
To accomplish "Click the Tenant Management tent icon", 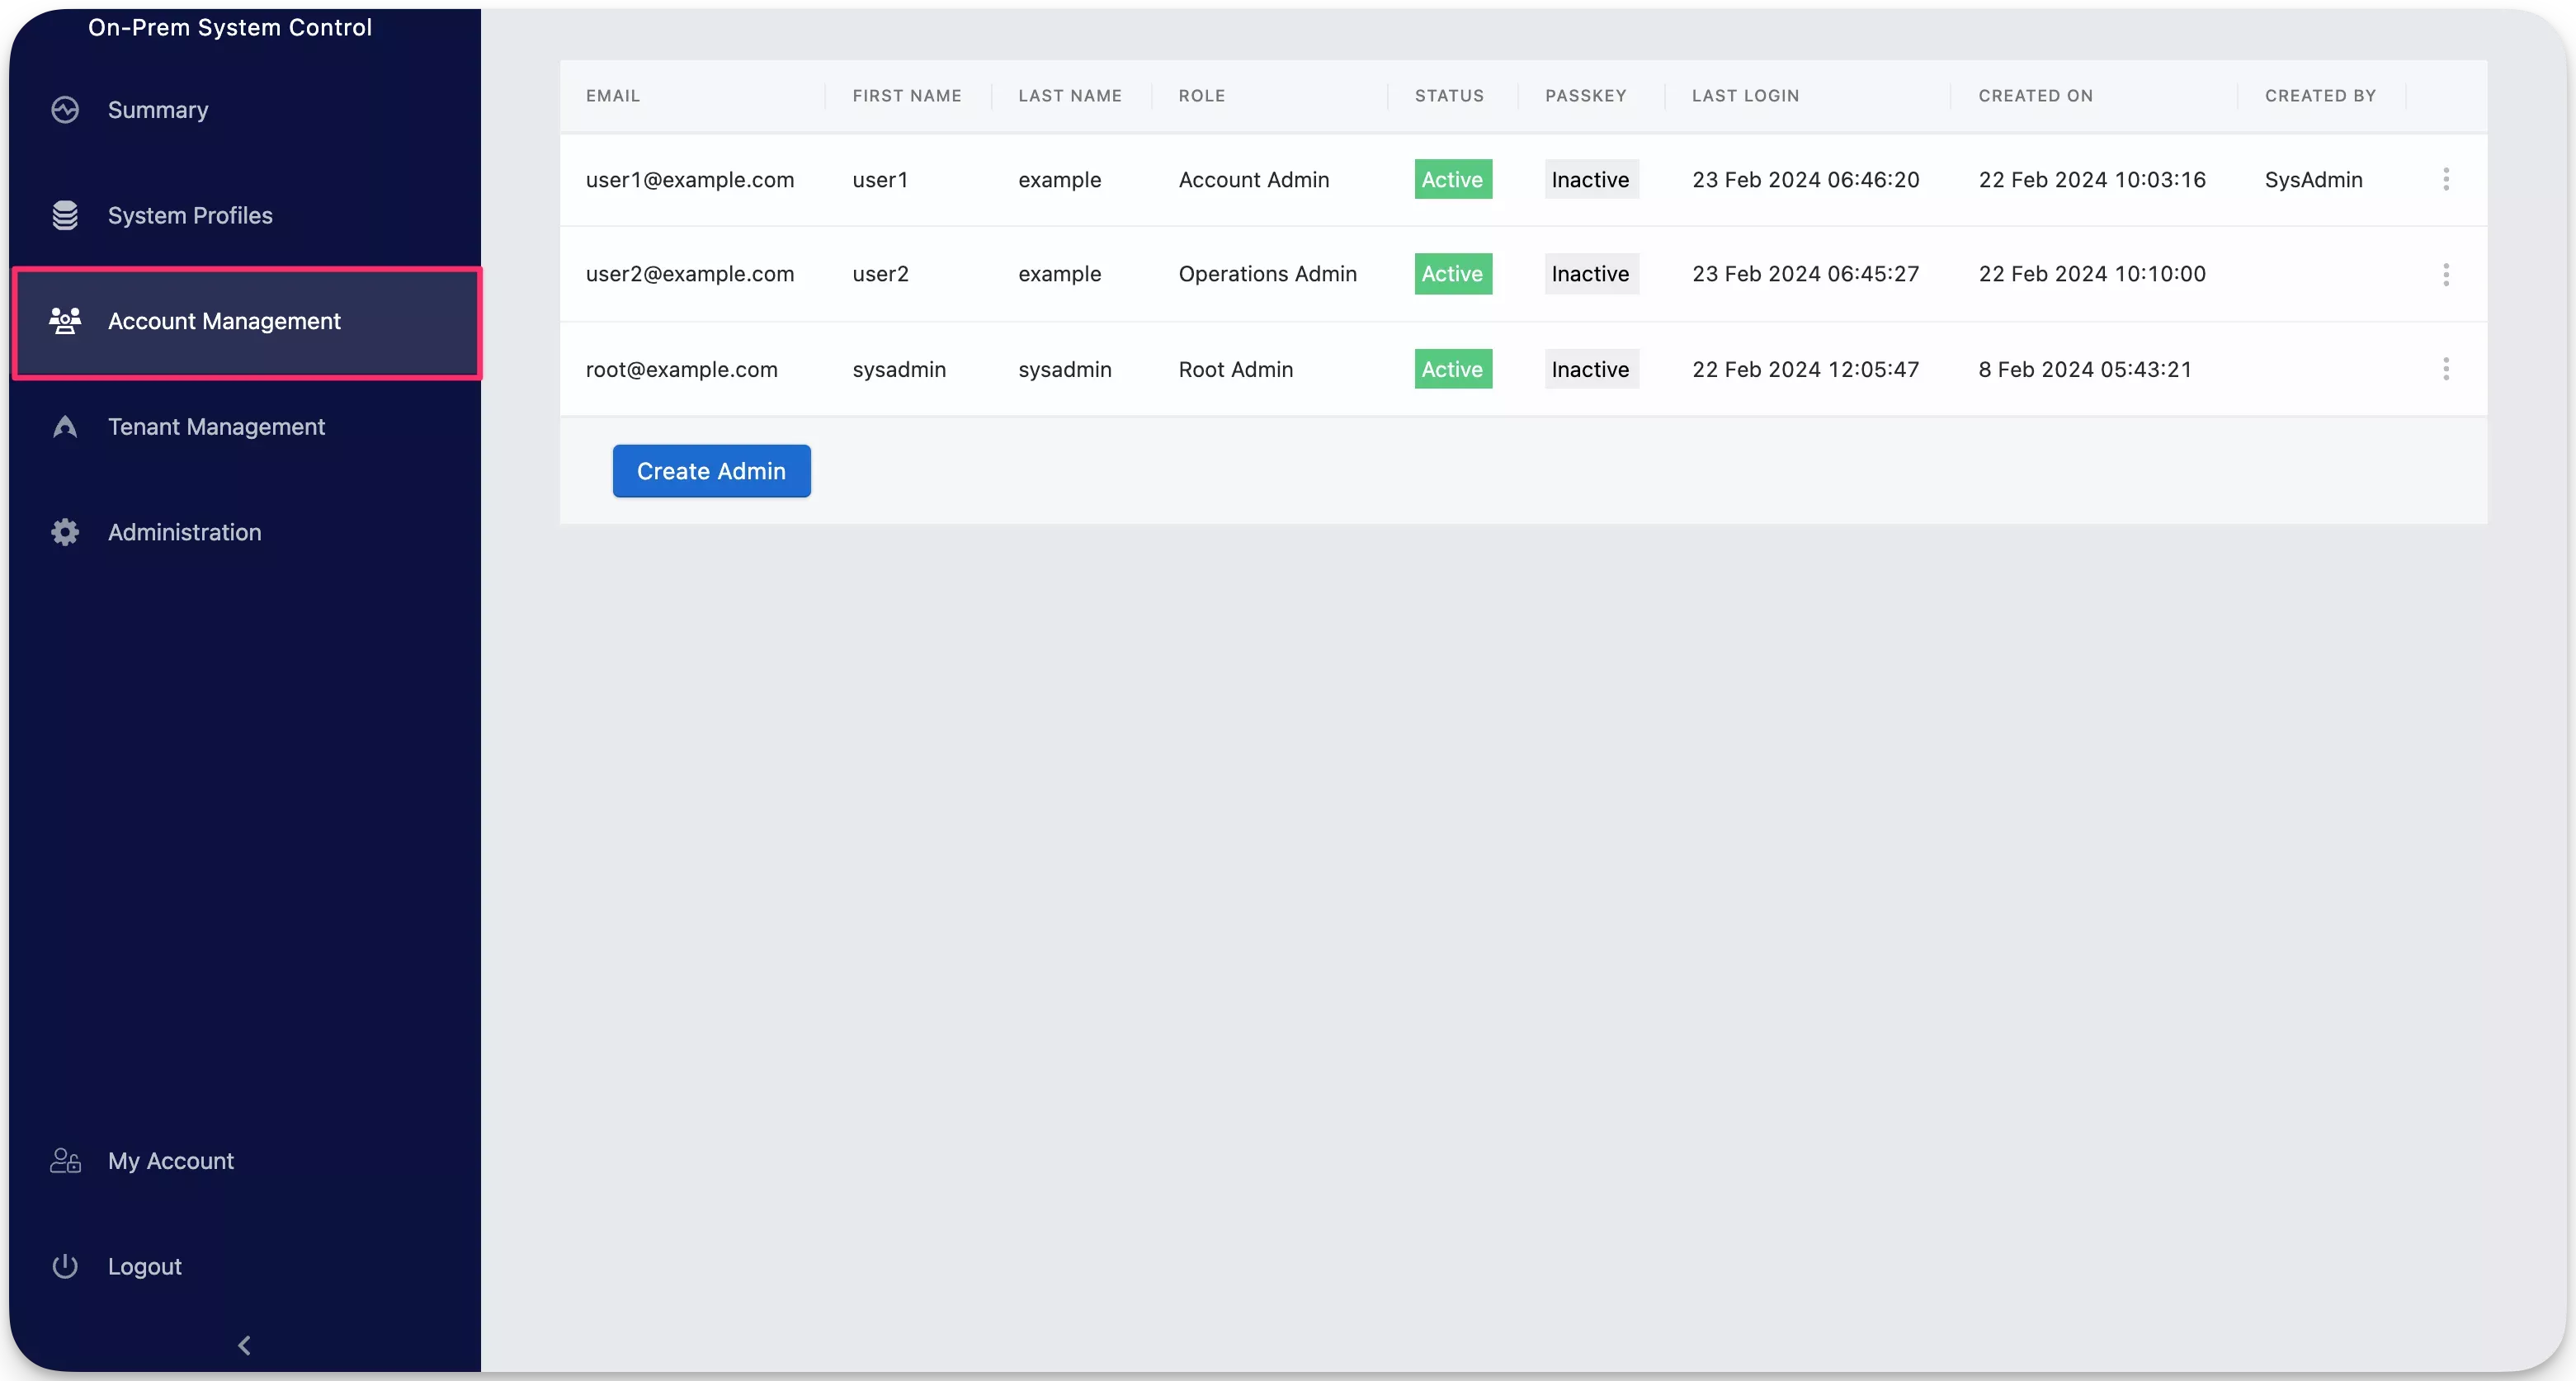I will point(65,427).
